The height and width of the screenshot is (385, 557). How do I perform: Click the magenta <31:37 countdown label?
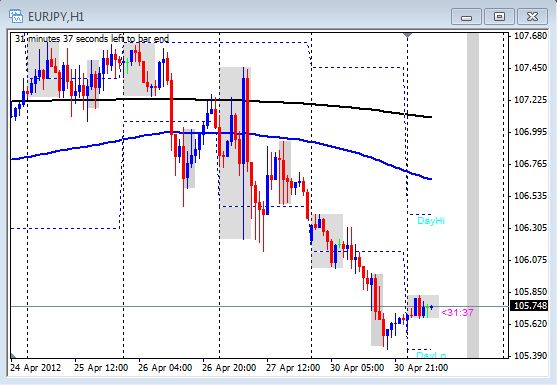coord(457,313)
